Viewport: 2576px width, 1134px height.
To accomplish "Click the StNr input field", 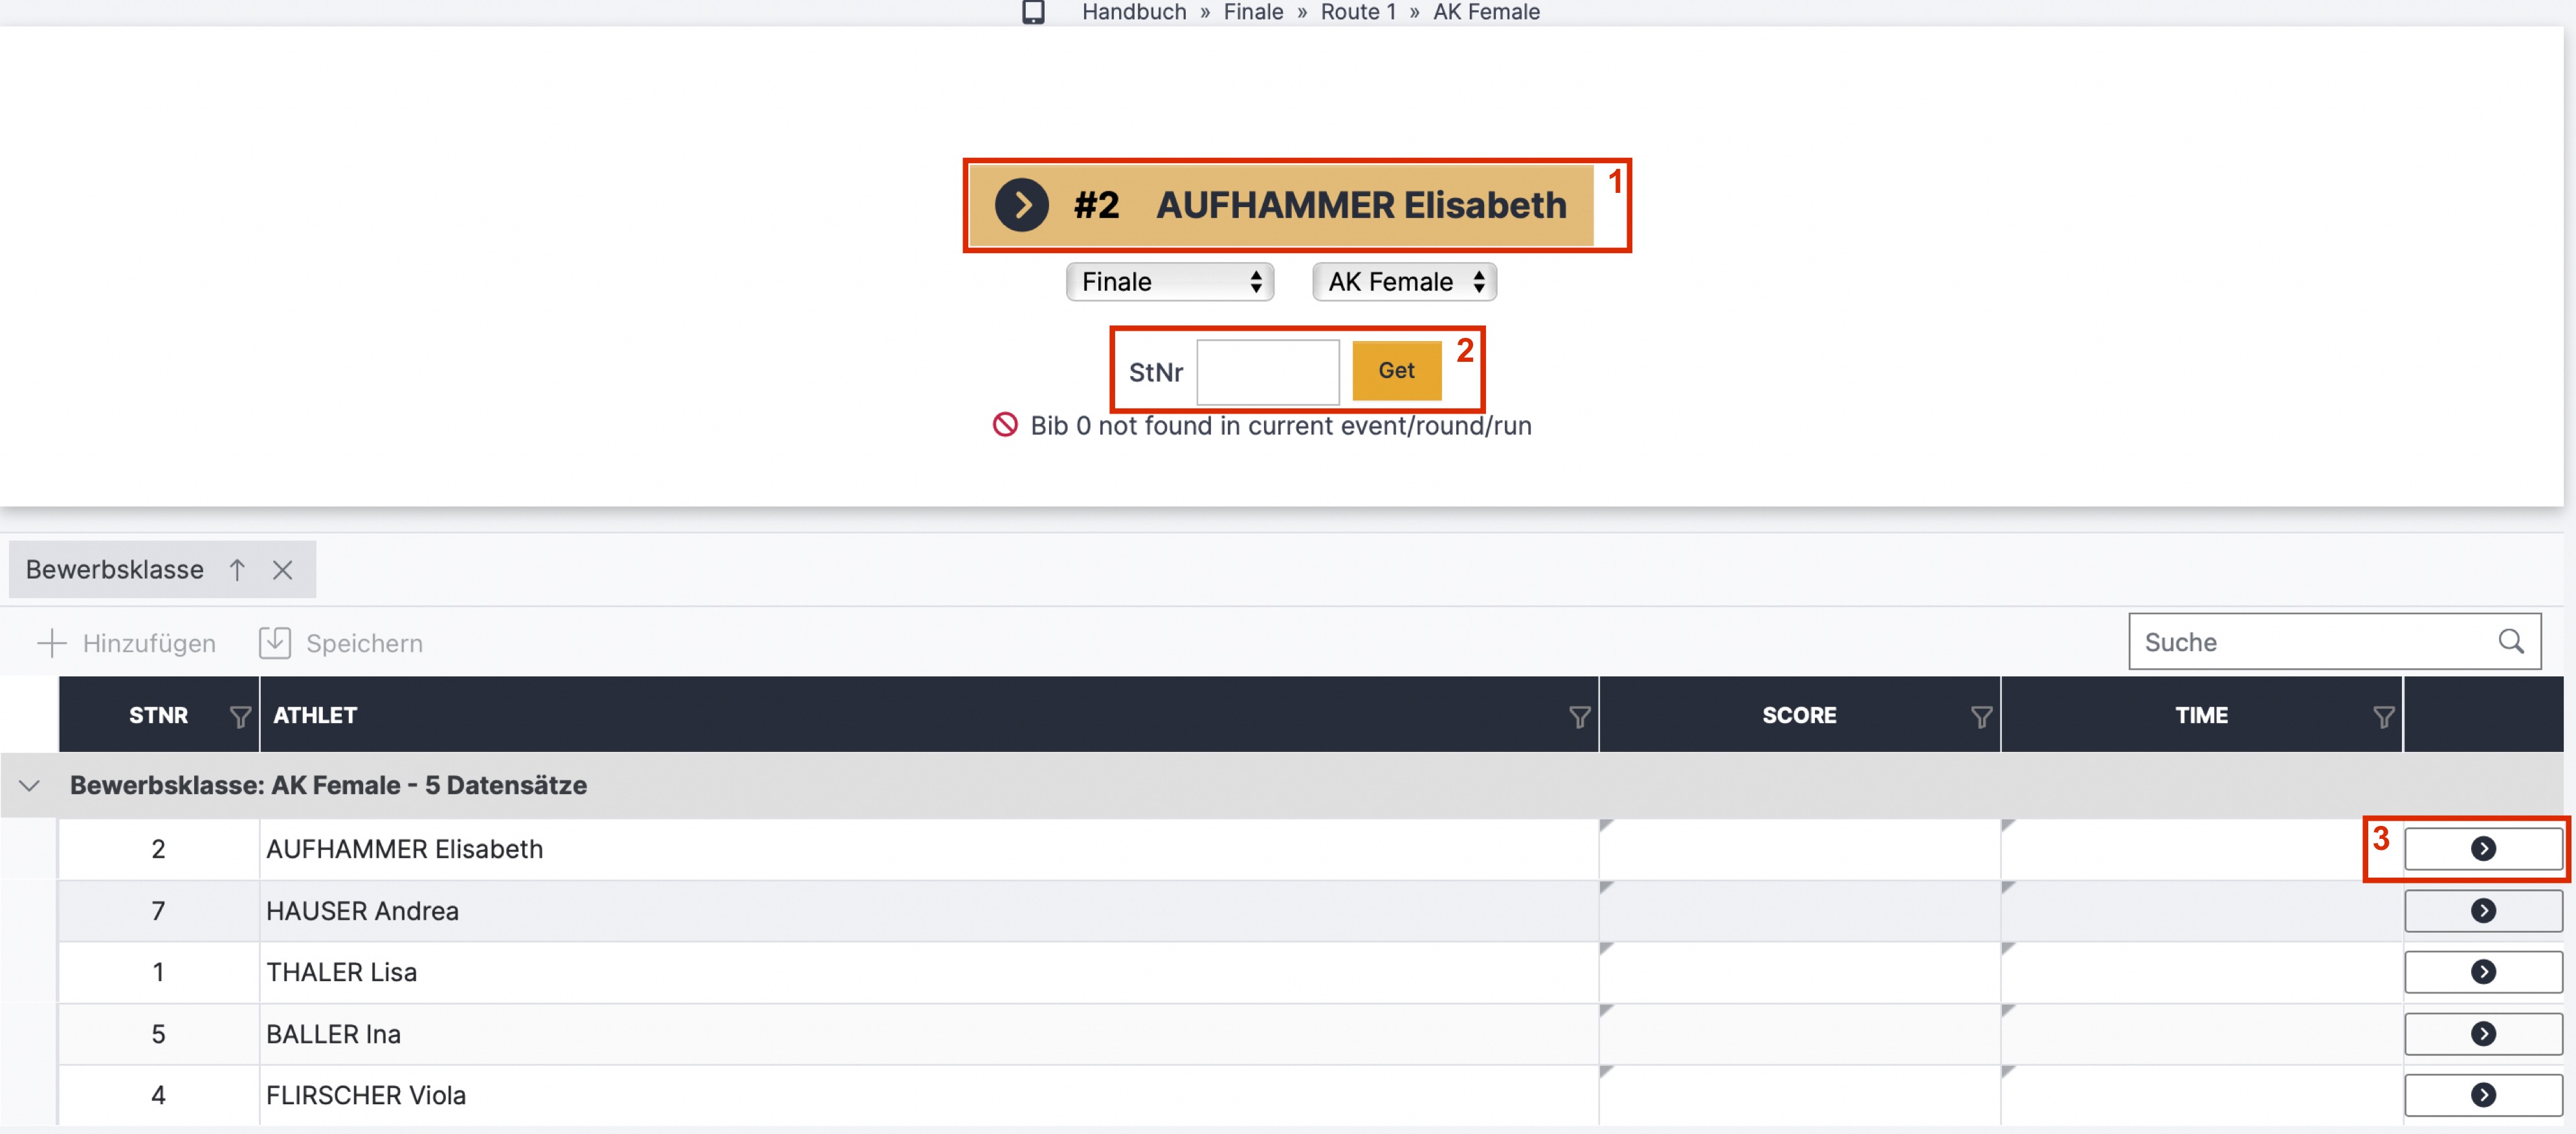I will click(1267, 371).
